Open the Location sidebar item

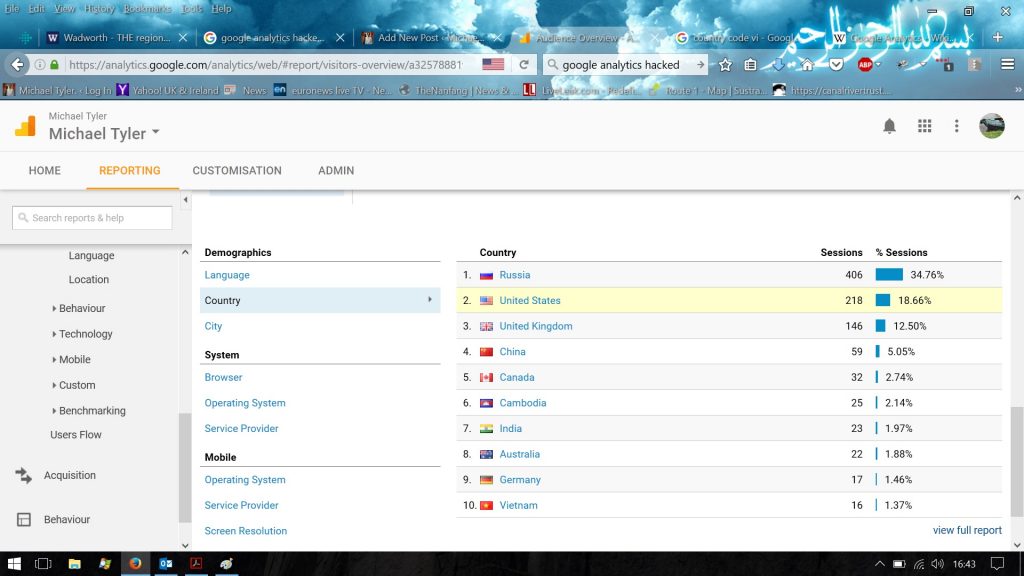coord(89,280)
